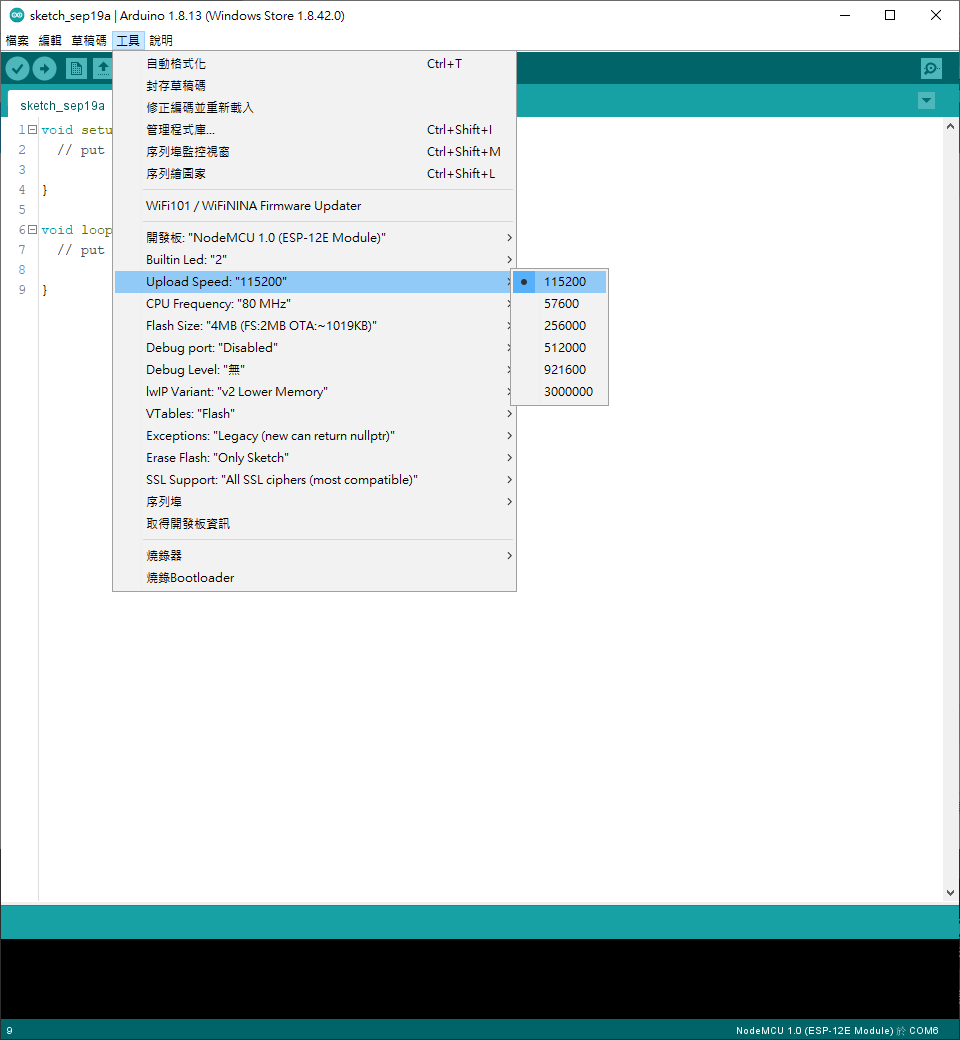Open 管理程式庫... from the menu
Viewport: 960px width, 1040px height.
click(x=314, y=129)
